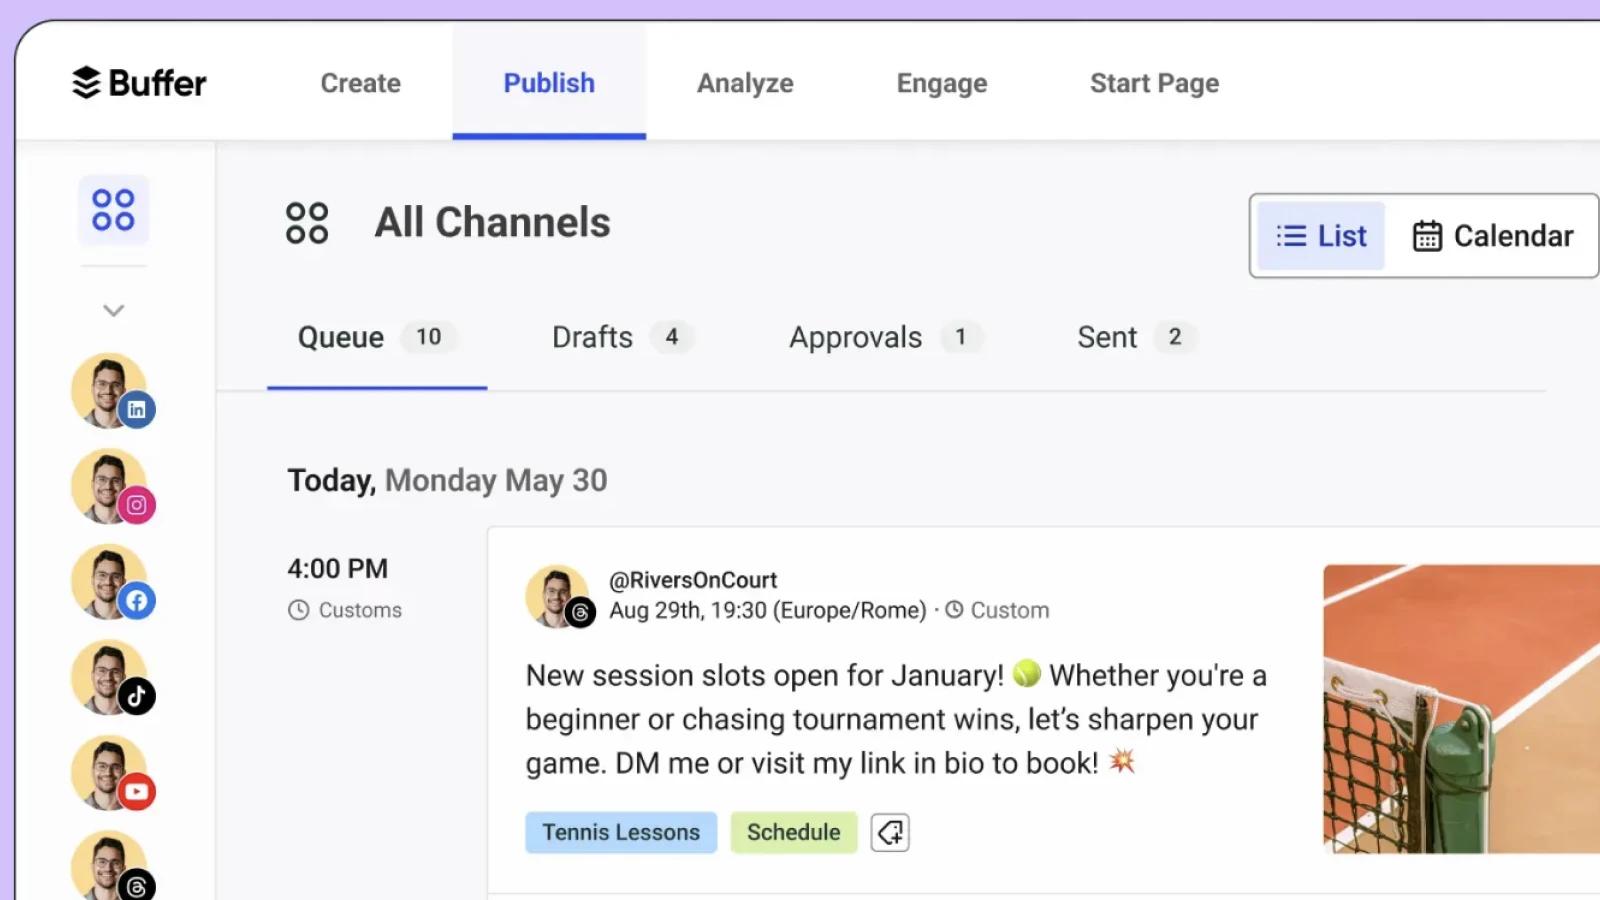The image size is (1600, 900).
Task: Open the Publish section
Action: tap(549, 83)
